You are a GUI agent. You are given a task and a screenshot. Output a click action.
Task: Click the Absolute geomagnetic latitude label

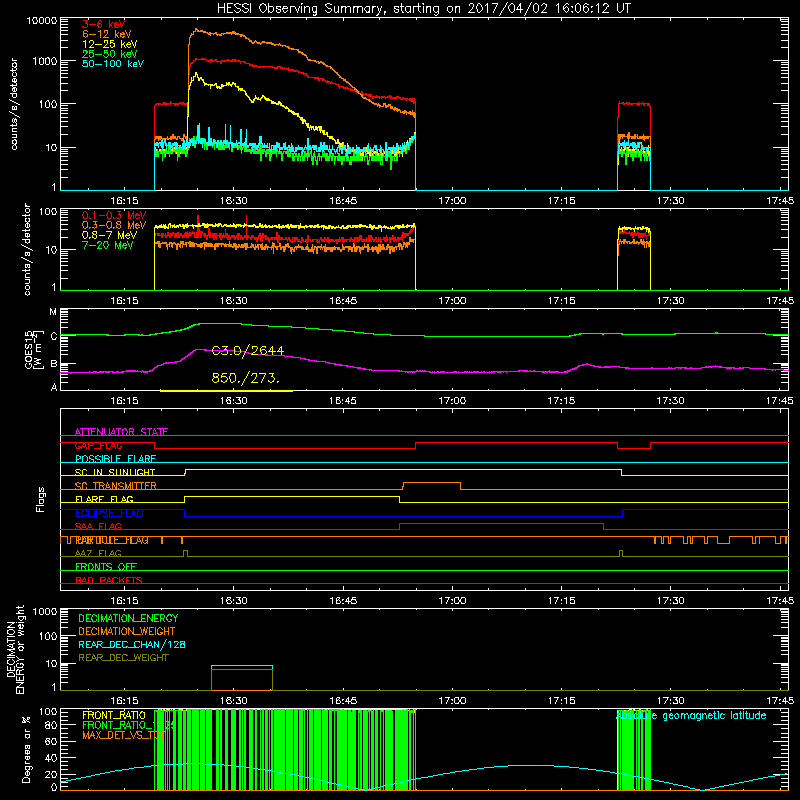[x=691, y=716]
